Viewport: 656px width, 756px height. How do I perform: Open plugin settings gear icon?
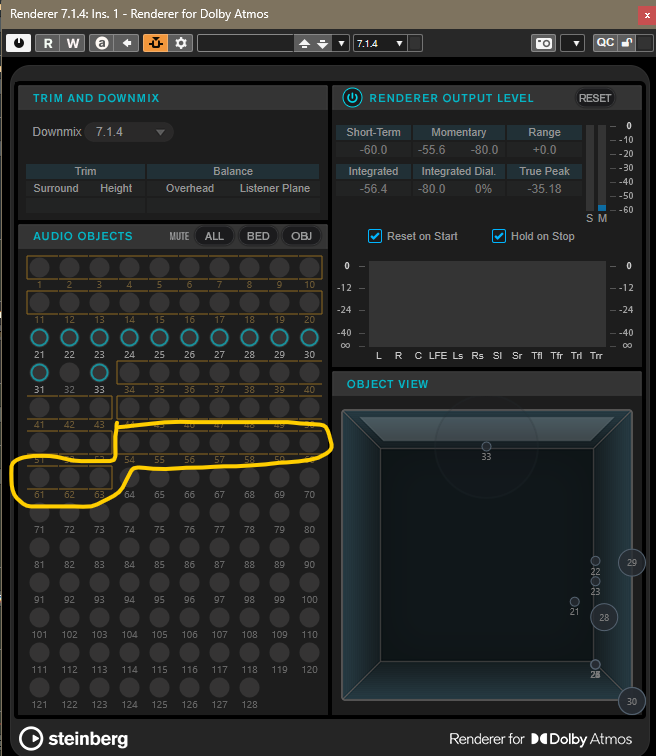tap(181, 43)
